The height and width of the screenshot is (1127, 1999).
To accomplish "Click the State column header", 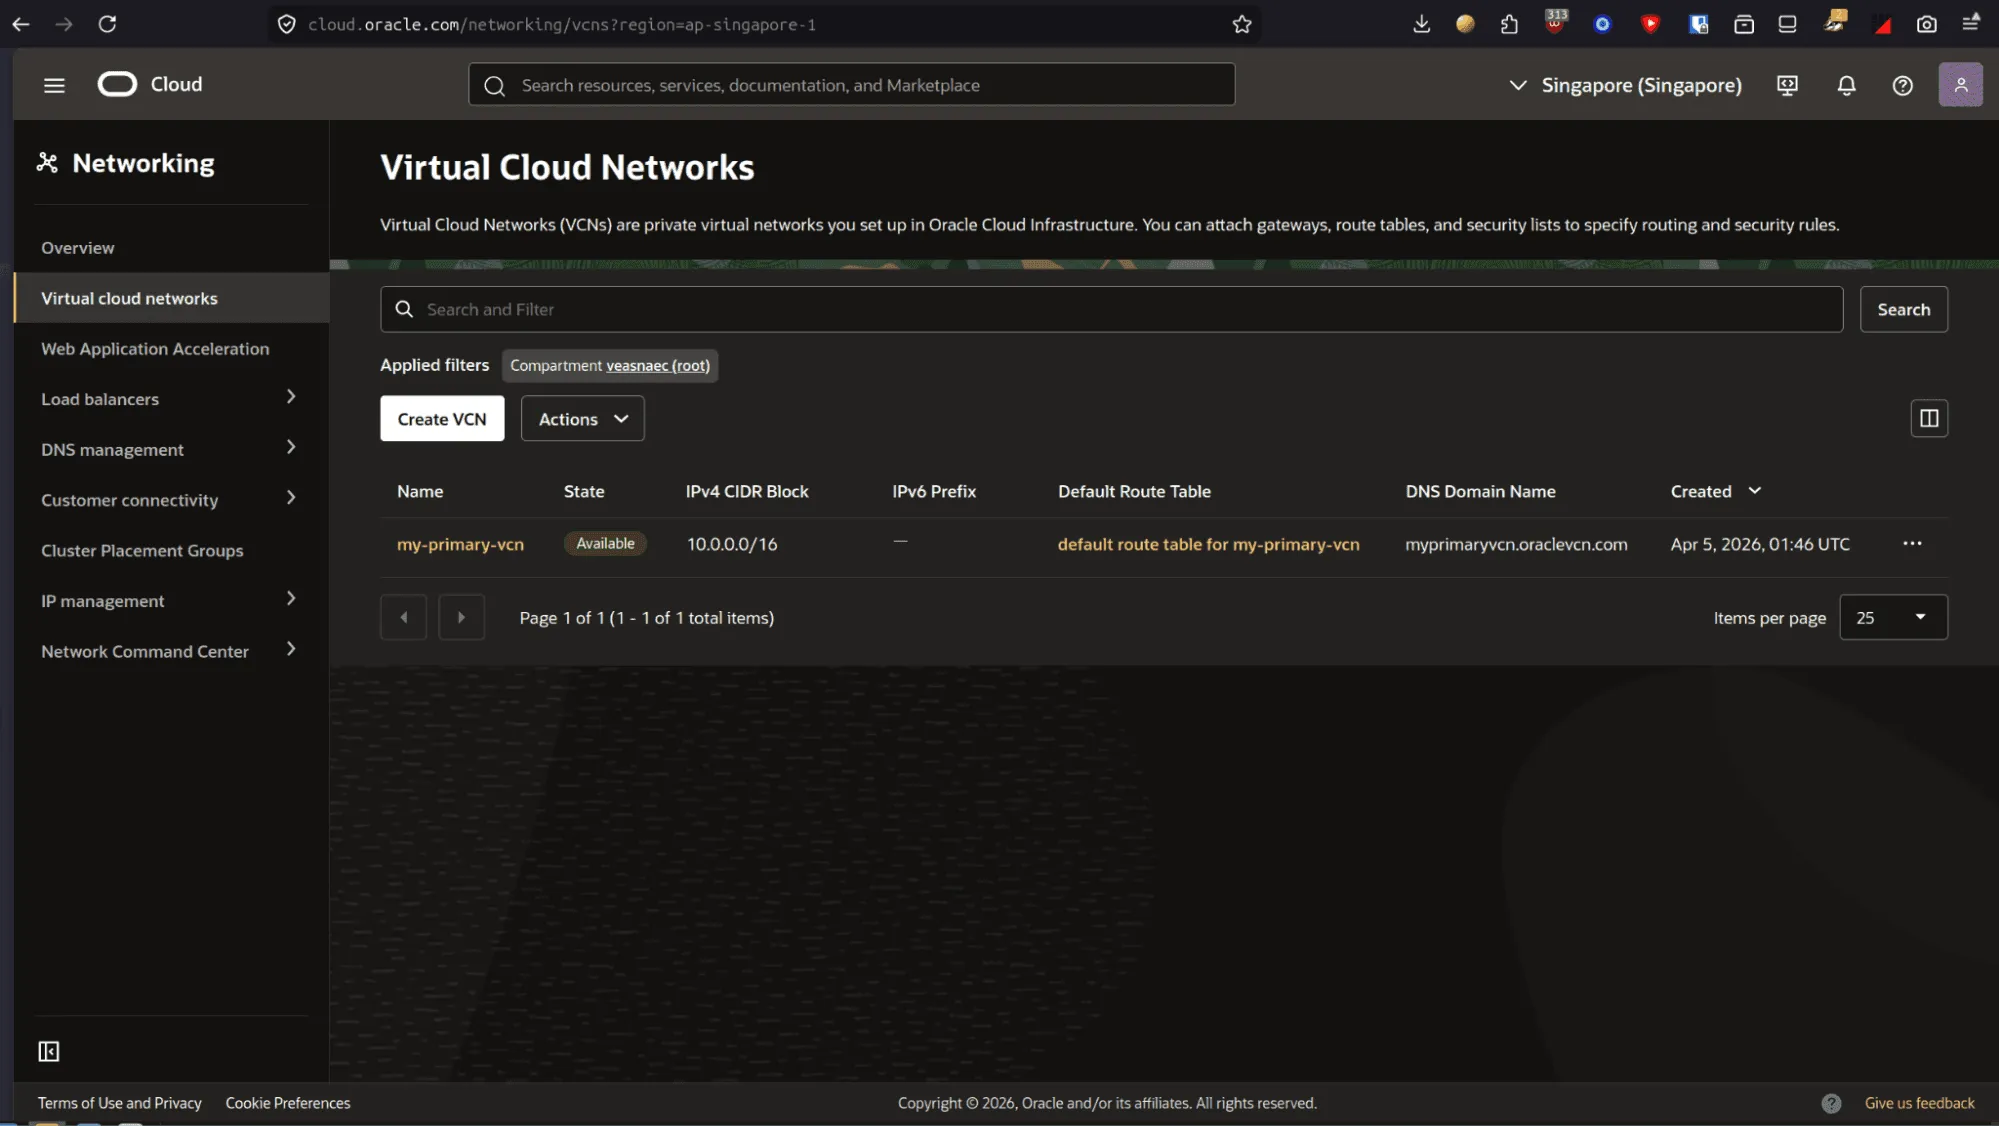I will click(584, 491).
